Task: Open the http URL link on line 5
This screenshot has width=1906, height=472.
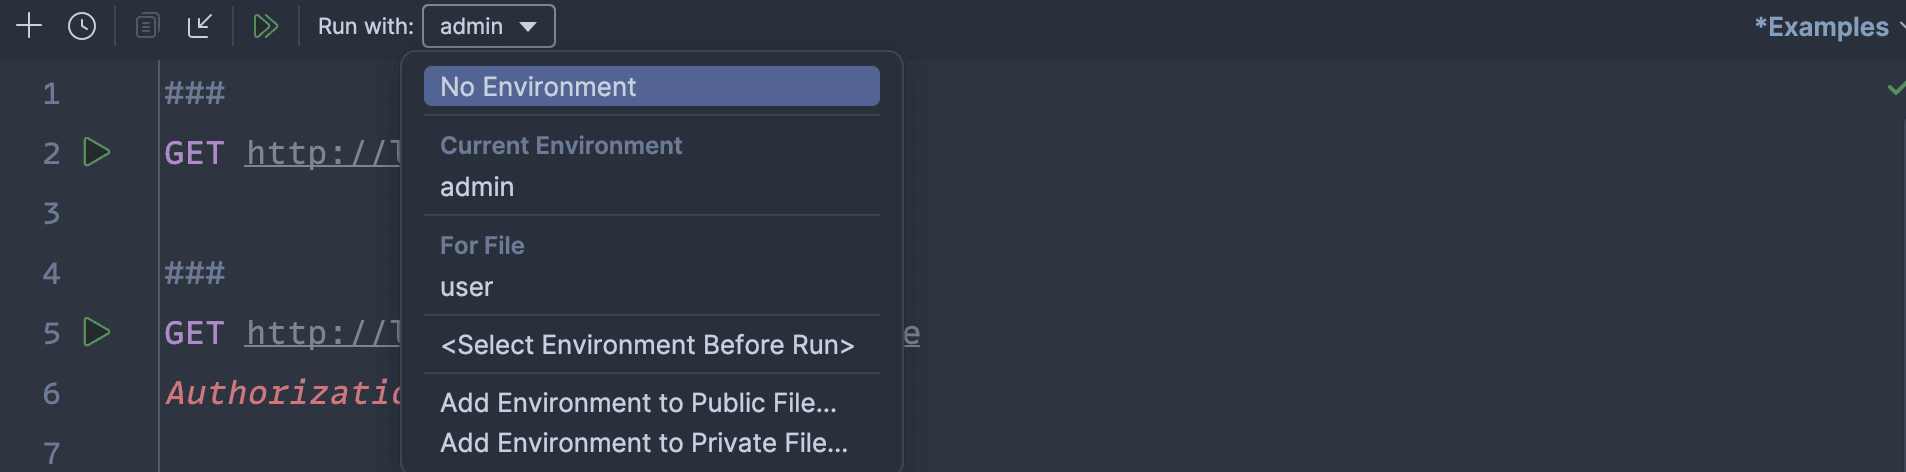Action: [x=323, y=333]
